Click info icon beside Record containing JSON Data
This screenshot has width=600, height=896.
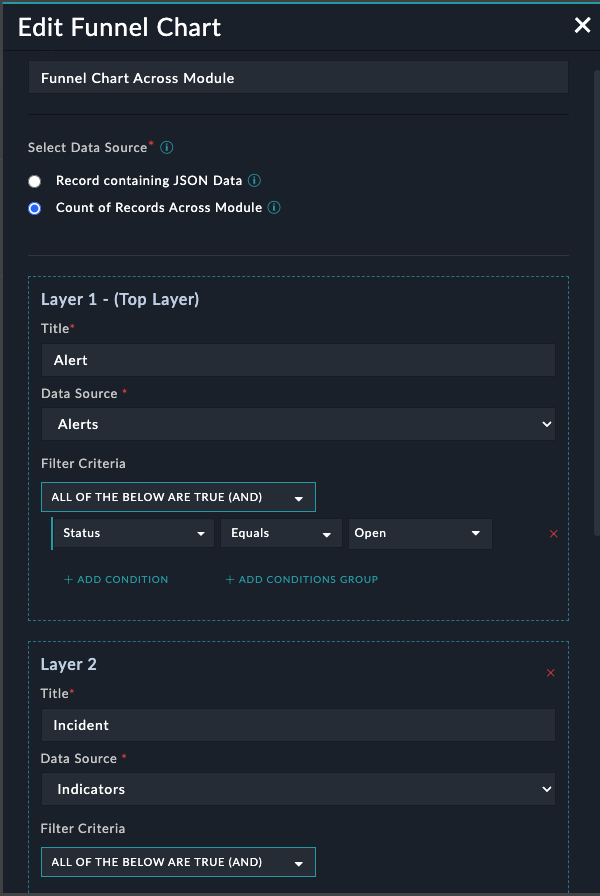(254, 181)
